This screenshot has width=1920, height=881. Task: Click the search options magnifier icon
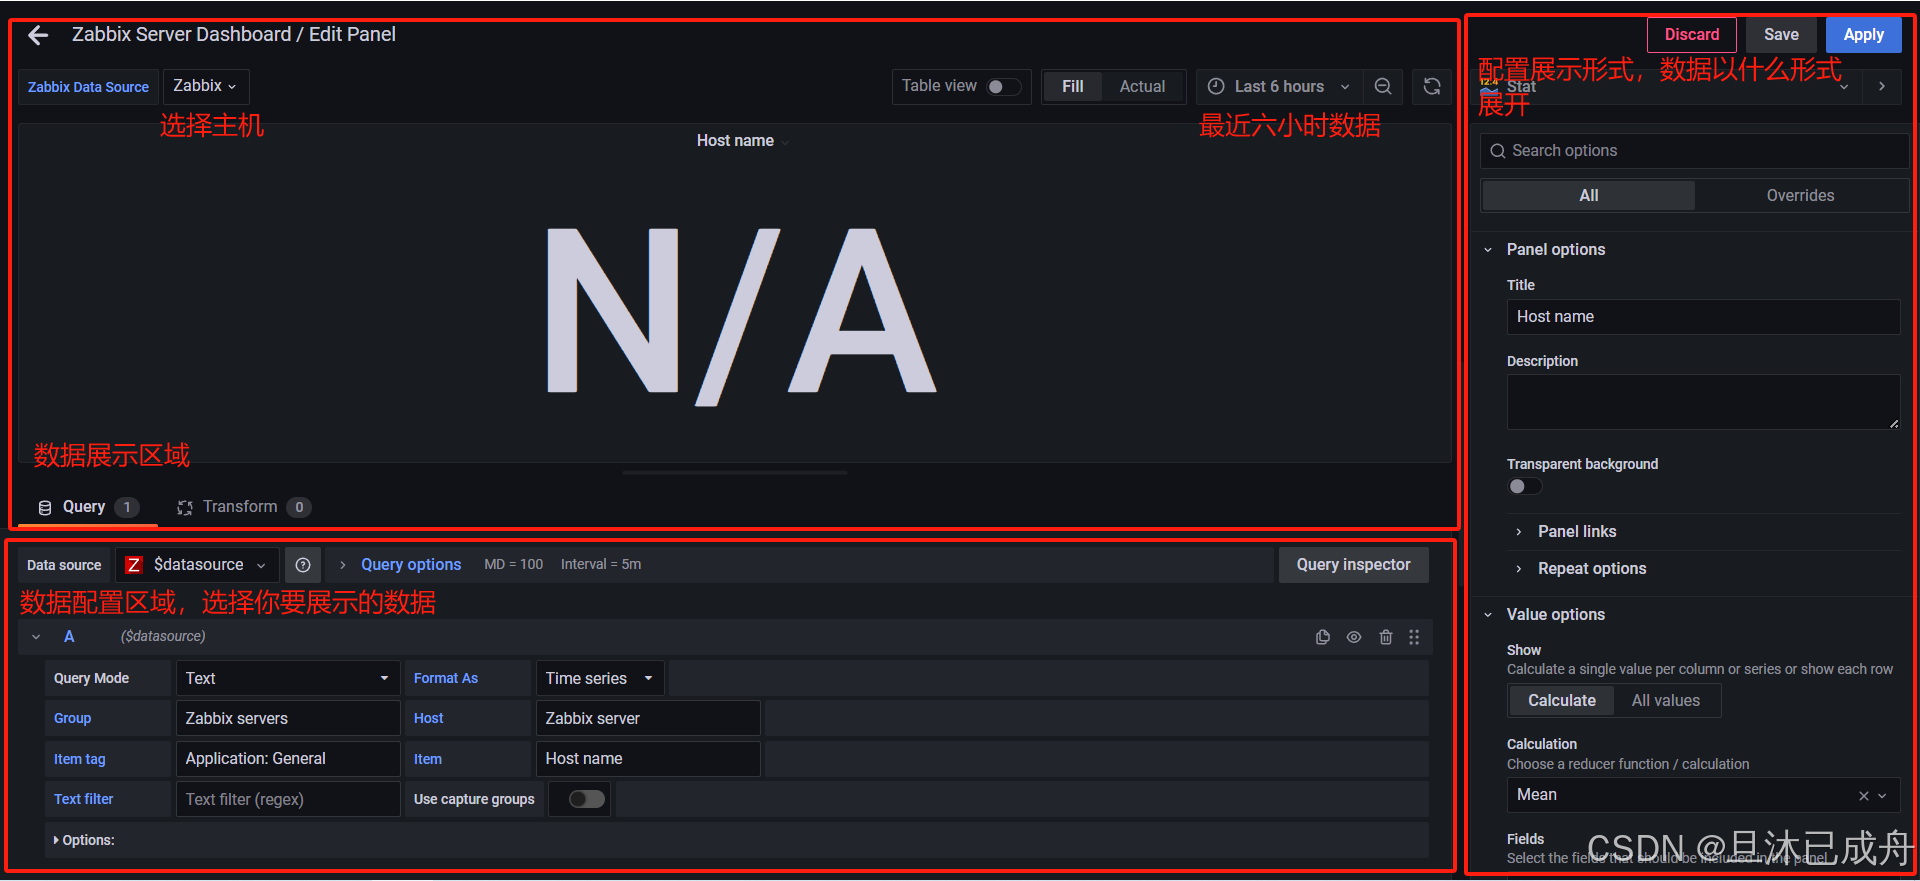(1498, 151)
